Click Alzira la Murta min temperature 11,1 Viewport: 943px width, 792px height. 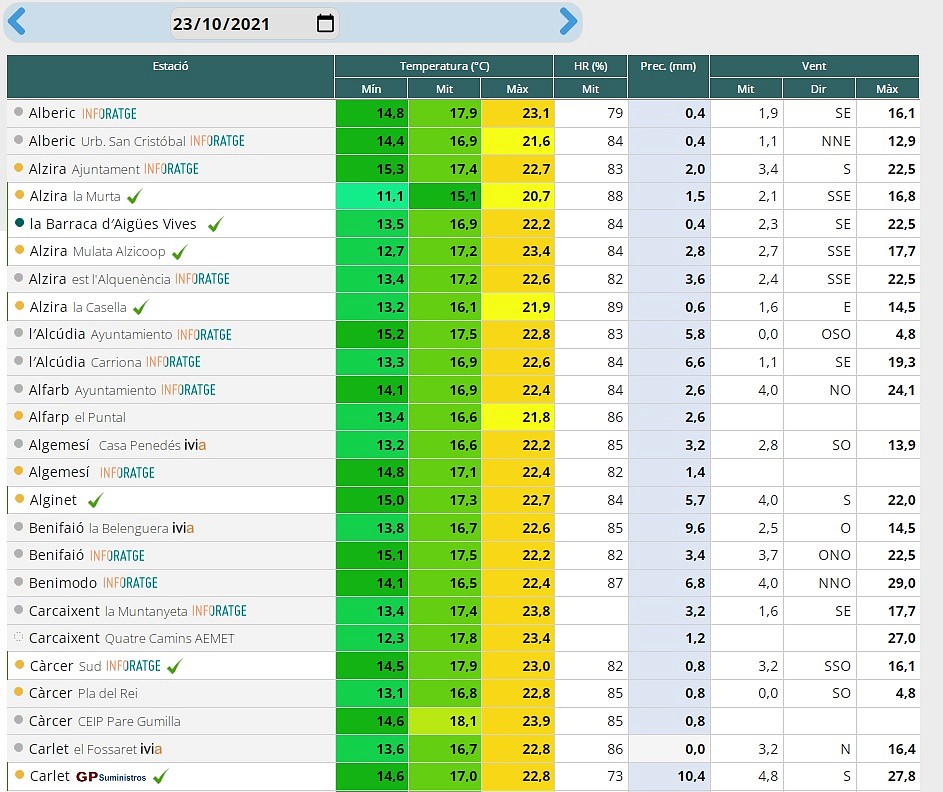click(372, 196)
